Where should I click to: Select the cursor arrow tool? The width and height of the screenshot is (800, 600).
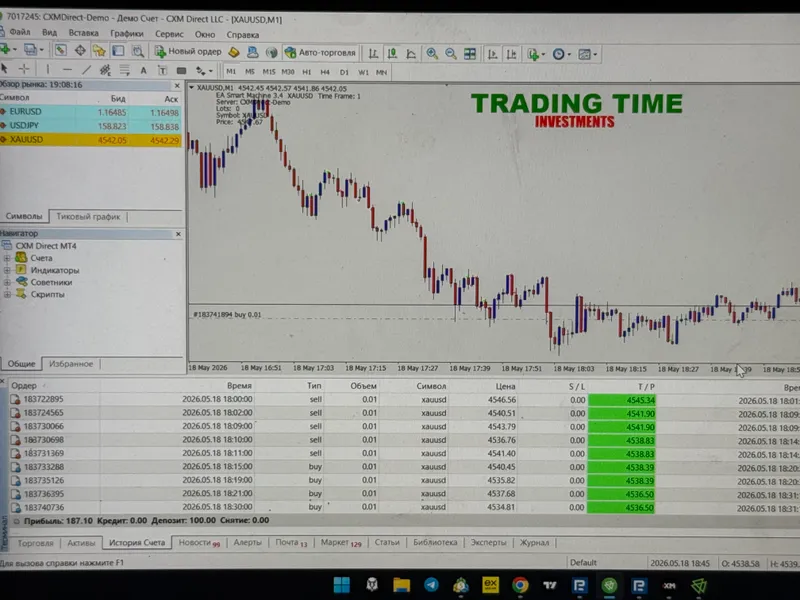[5, 68]
